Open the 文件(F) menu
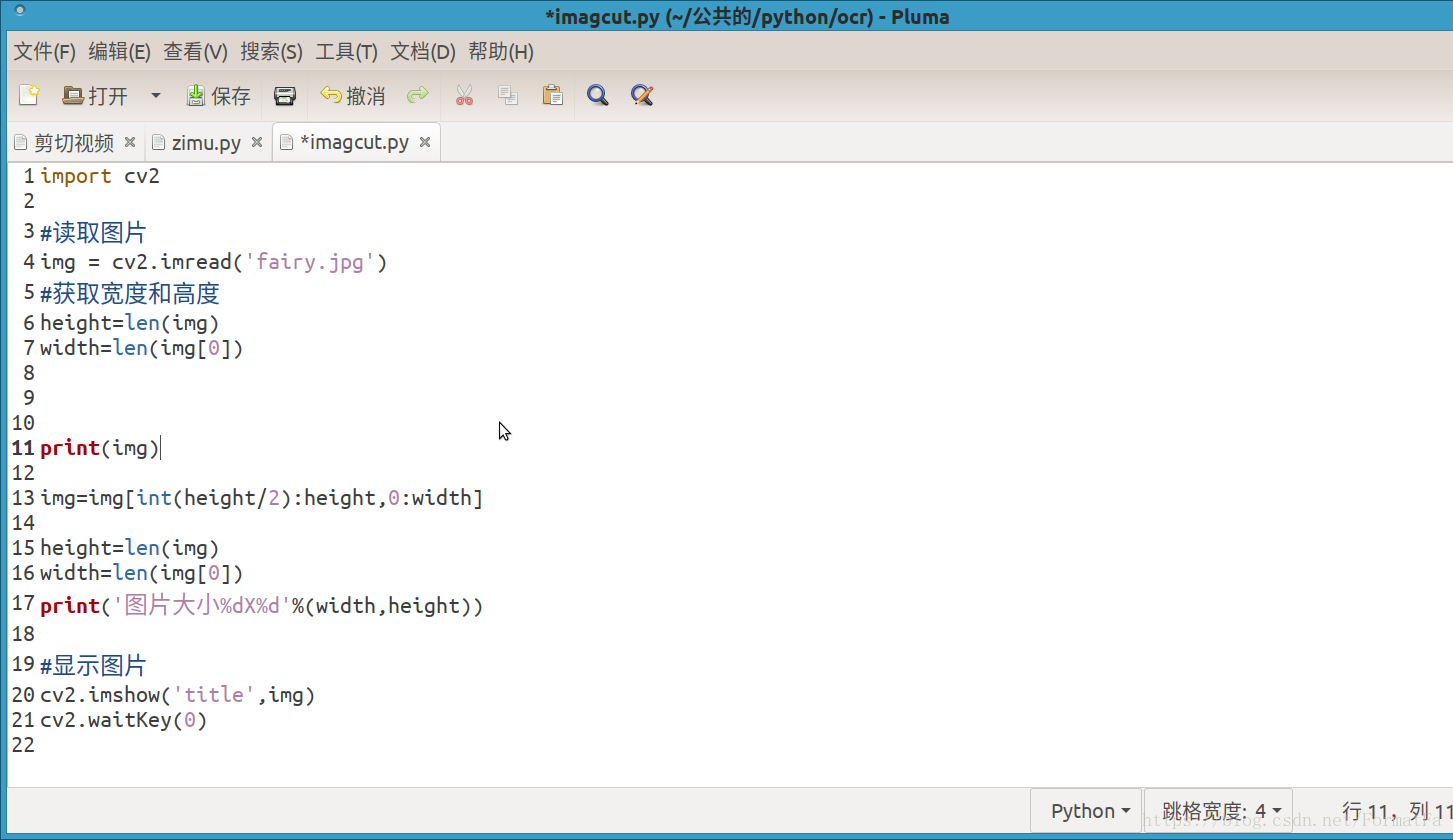 pos(45,52)
